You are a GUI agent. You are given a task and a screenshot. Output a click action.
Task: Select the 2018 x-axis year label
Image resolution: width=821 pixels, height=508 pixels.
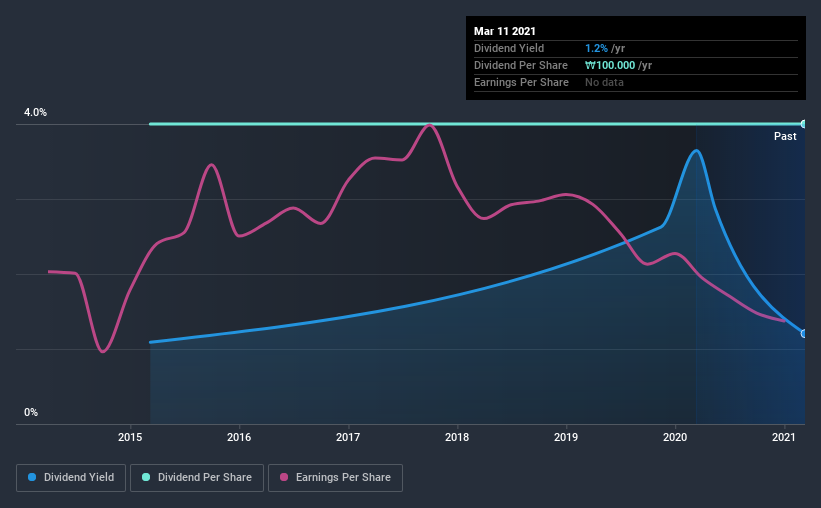point(457,437)
